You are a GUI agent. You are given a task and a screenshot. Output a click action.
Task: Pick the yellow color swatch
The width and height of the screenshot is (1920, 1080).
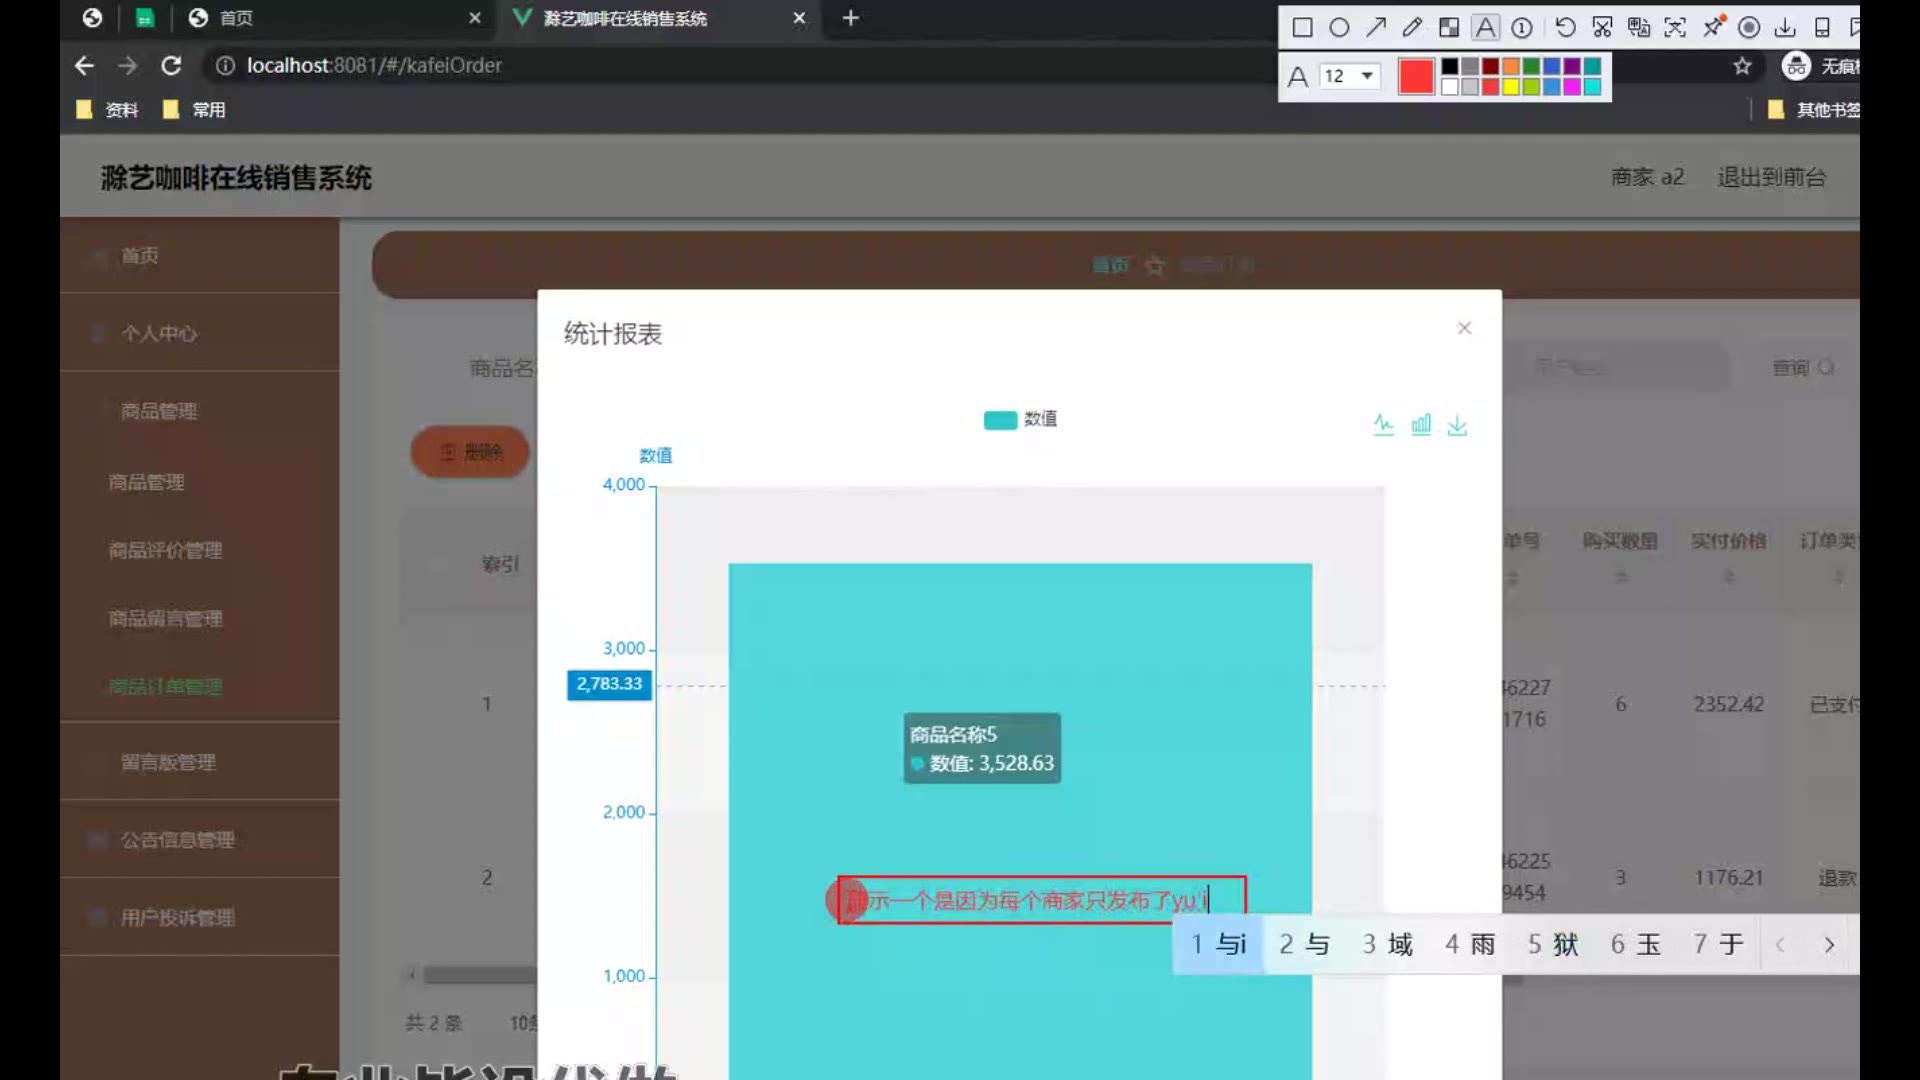[x=1511, y=87]
